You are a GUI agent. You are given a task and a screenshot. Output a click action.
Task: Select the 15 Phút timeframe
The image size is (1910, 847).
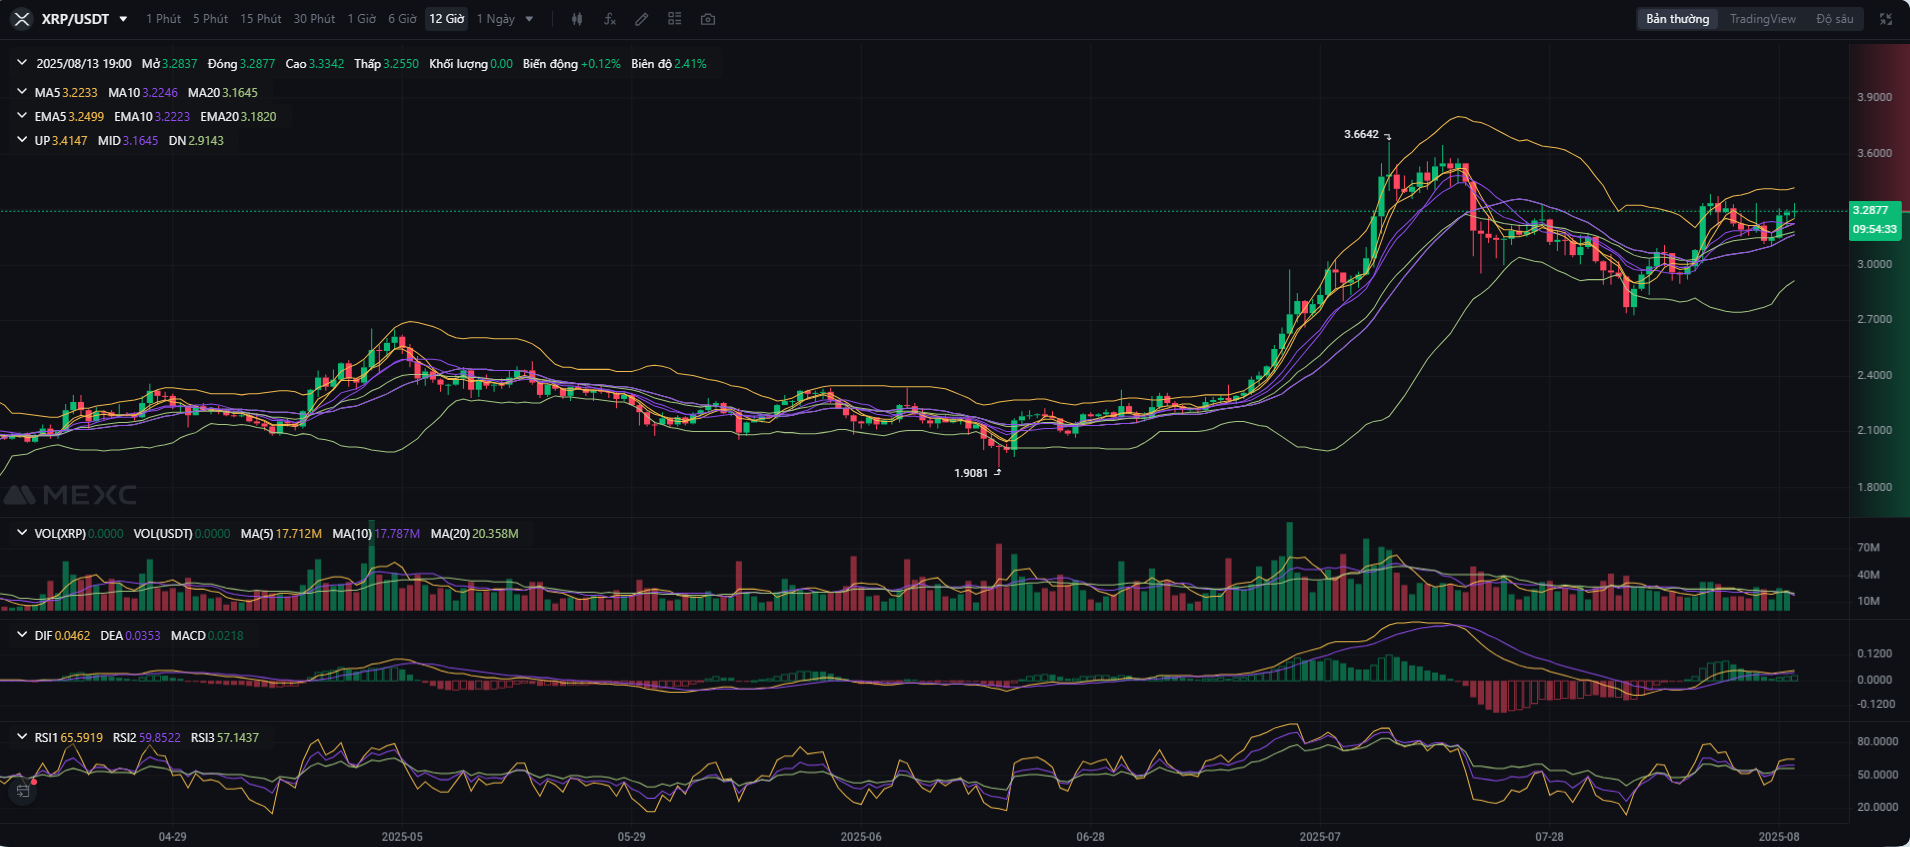click(260, 19)
